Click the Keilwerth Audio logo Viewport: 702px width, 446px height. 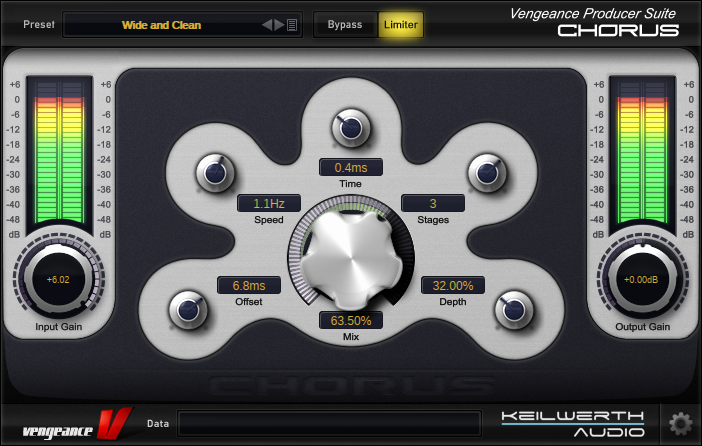573,423
